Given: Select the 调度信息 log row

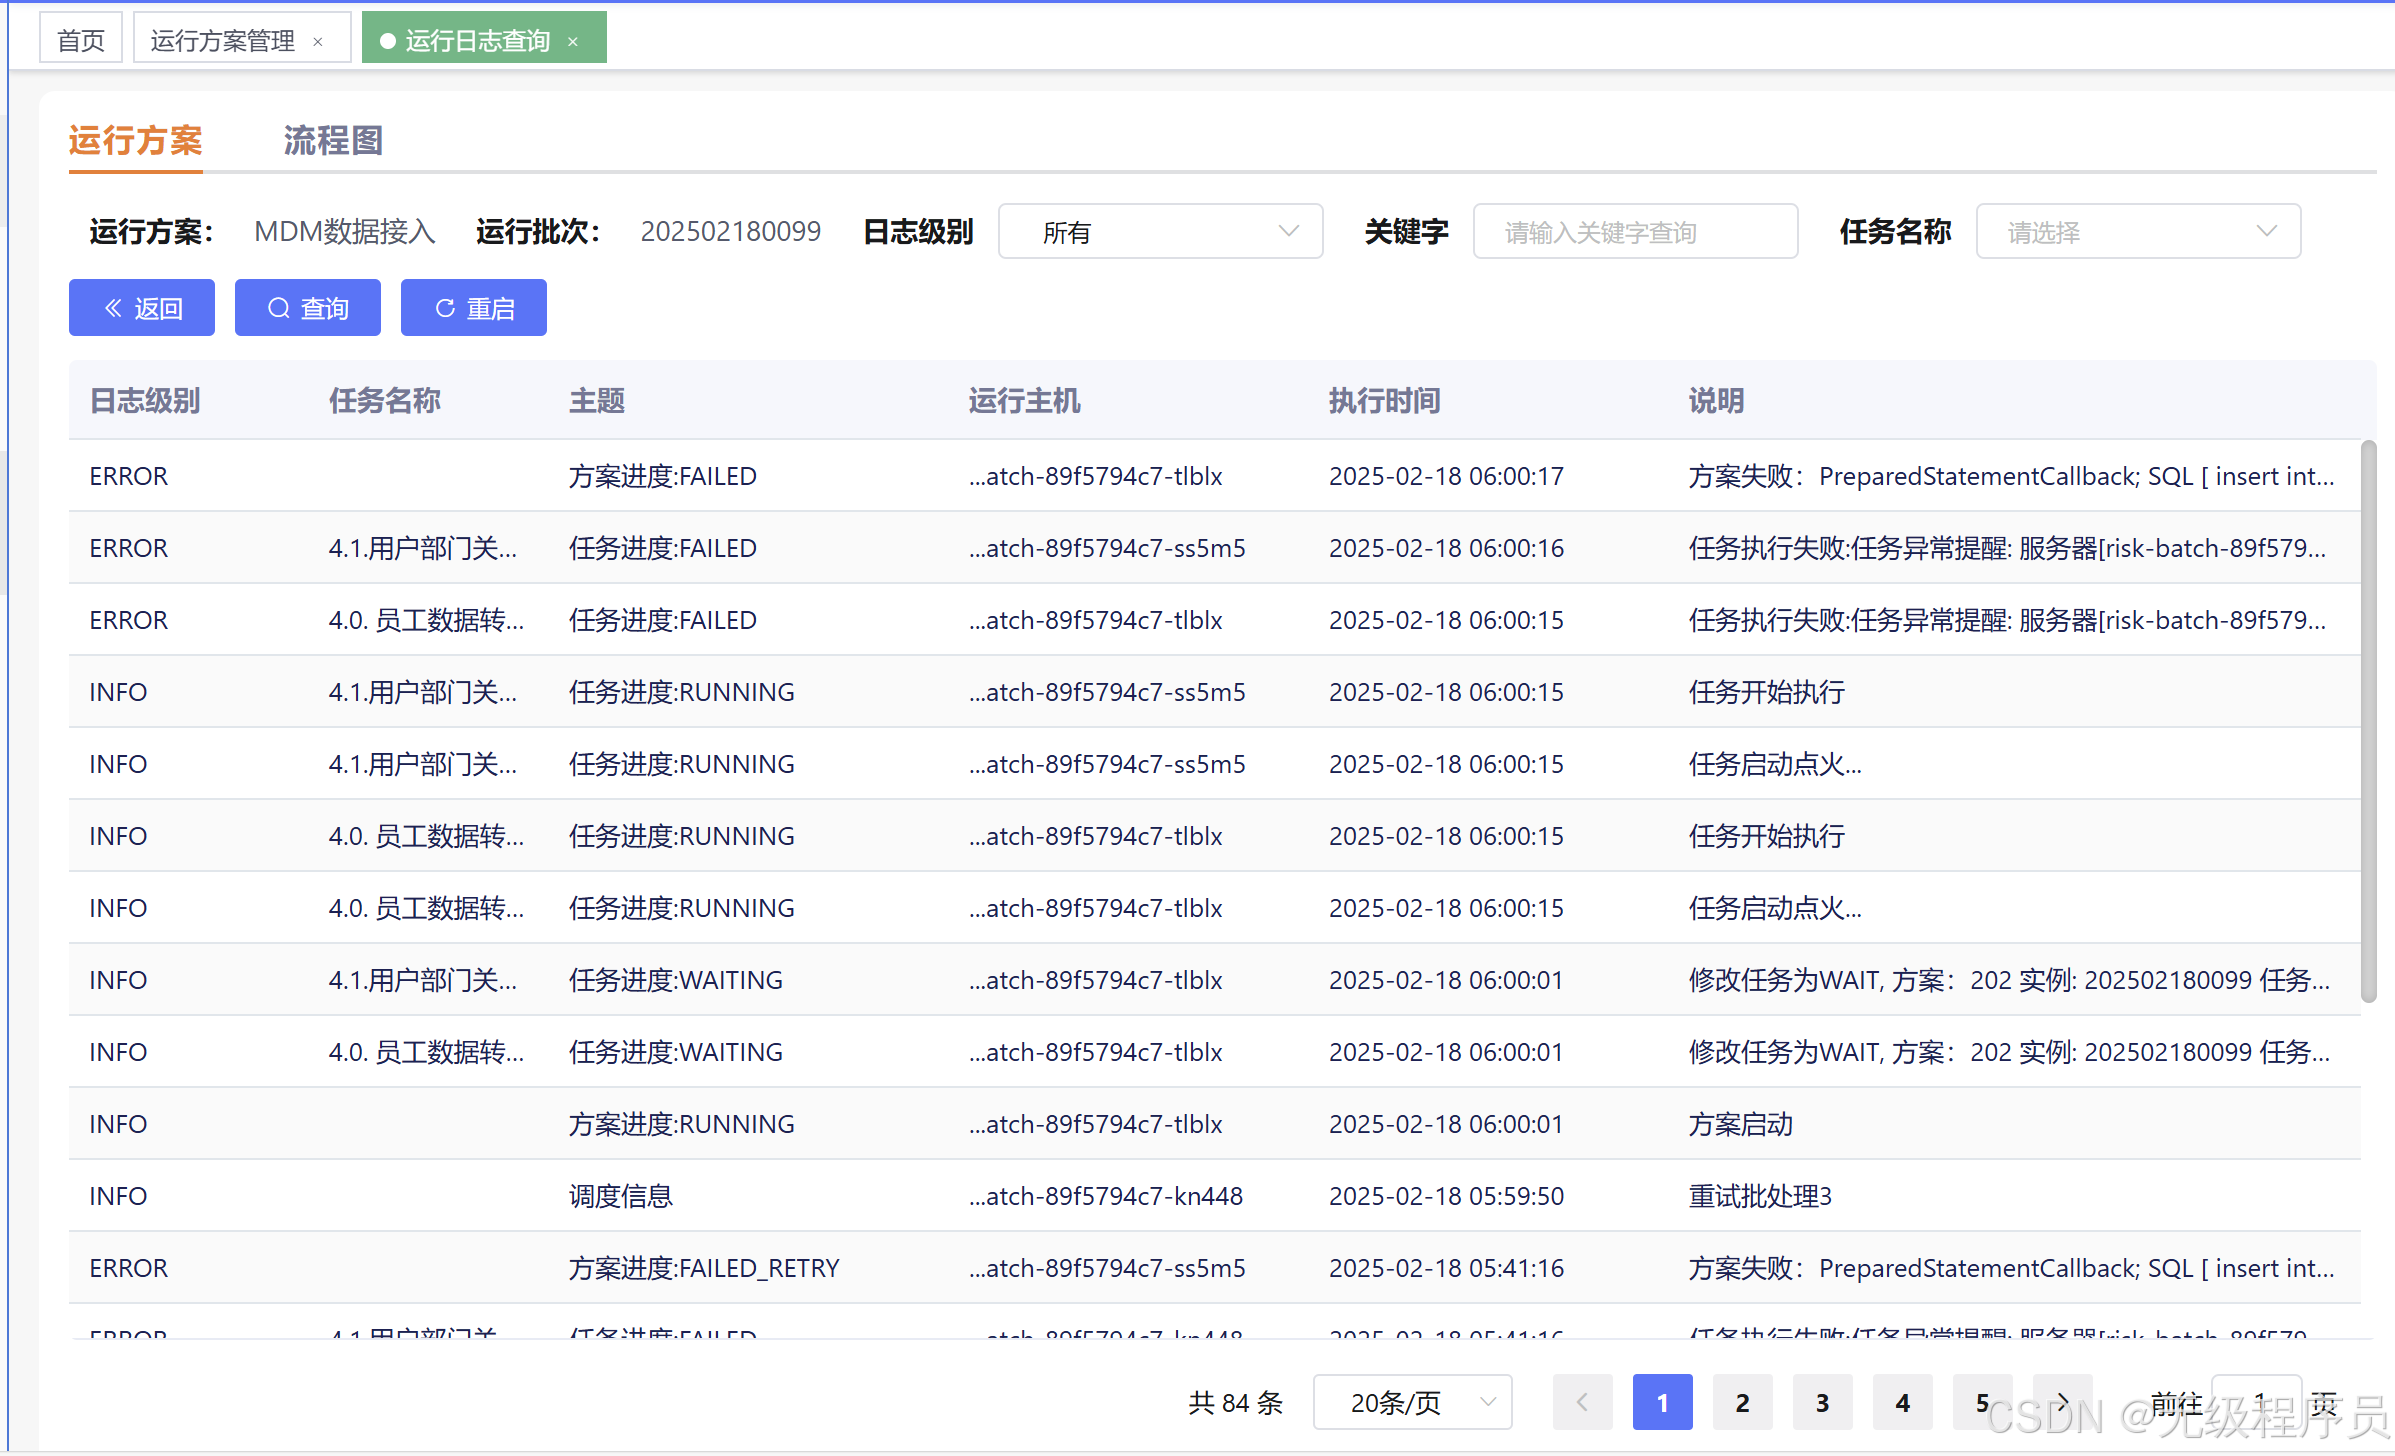Looking at the screenshot, I should 620,1196.
